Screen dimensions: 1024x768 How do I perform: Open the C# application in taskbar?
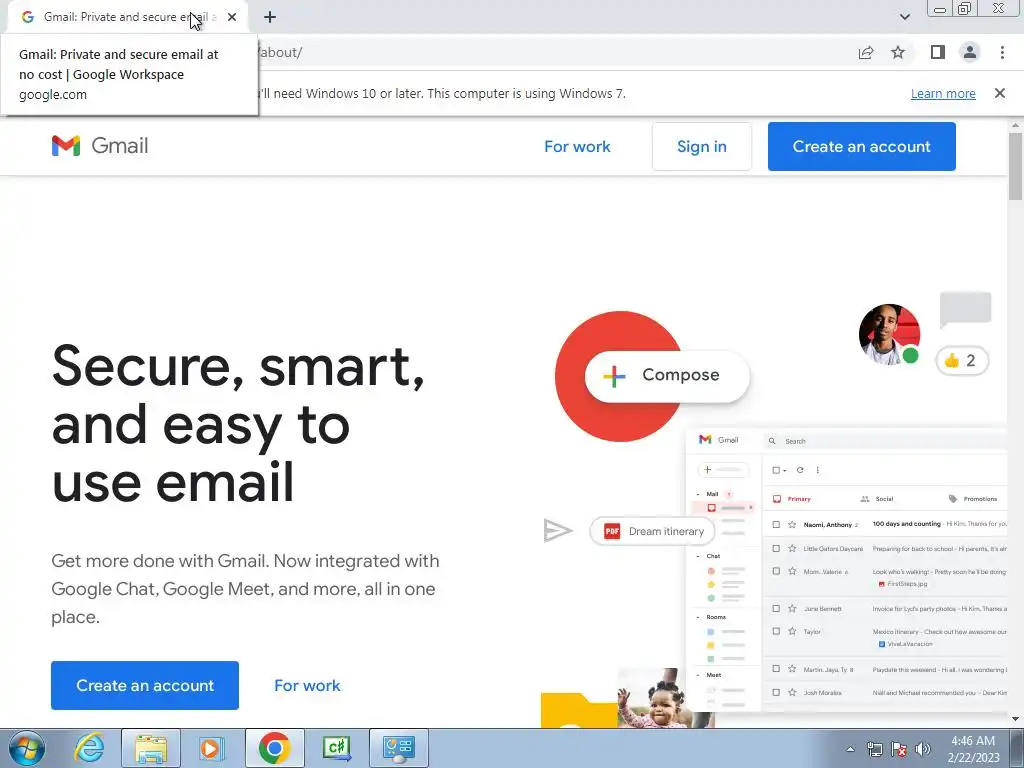(x=336, y=748)
